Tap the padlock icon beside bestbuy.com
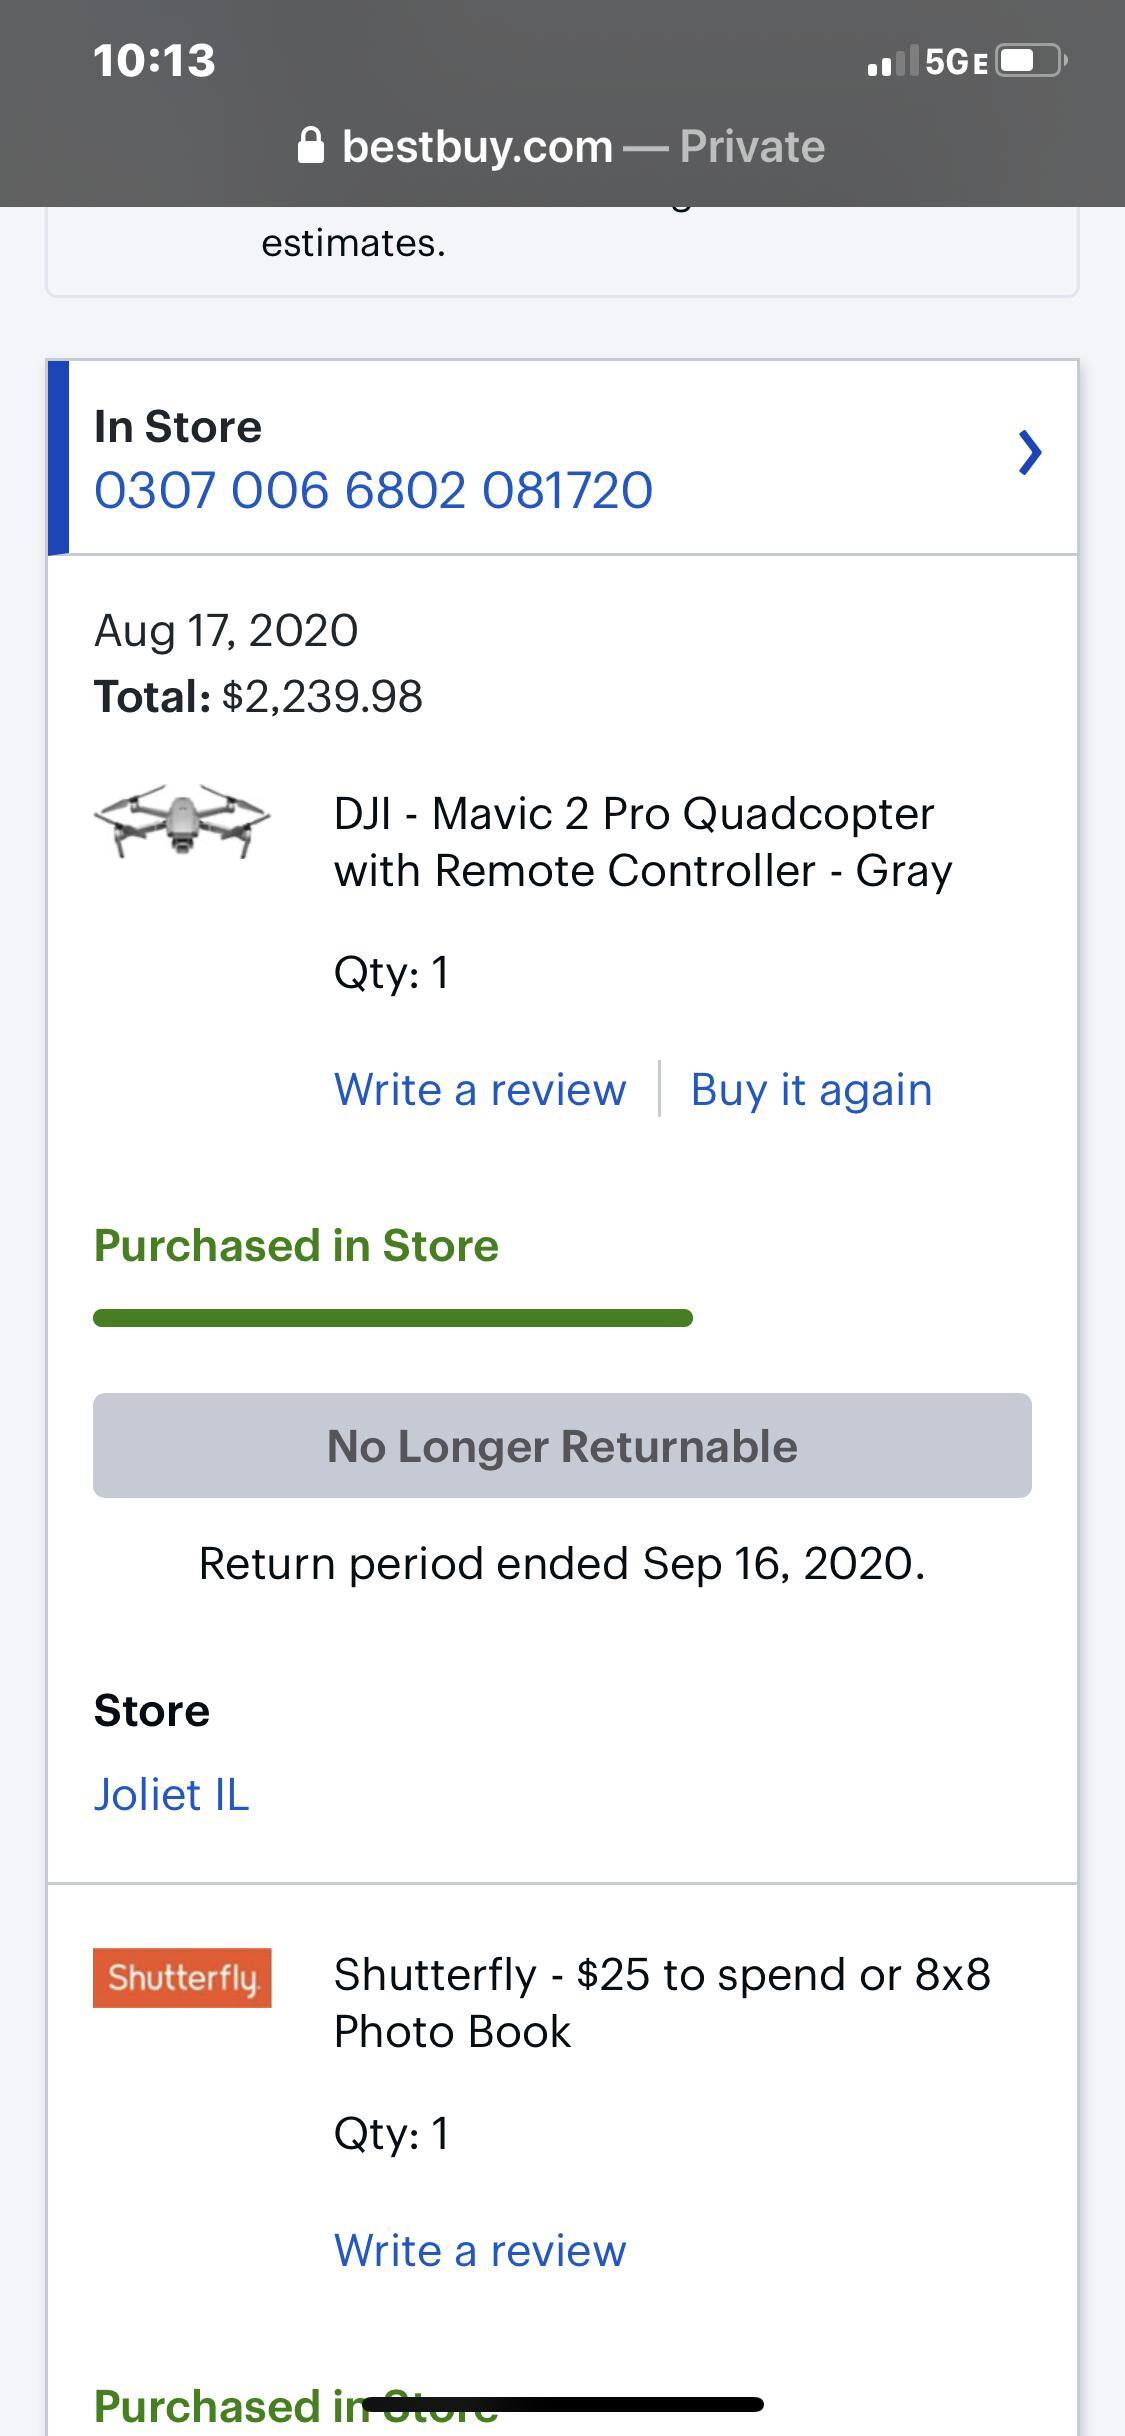 click(x=311, y=146)
